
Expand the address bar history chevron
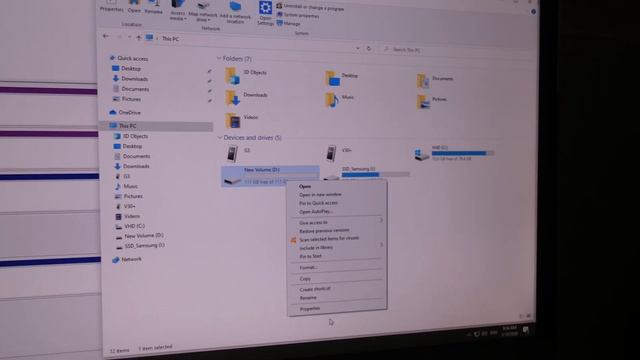[358, 48]
